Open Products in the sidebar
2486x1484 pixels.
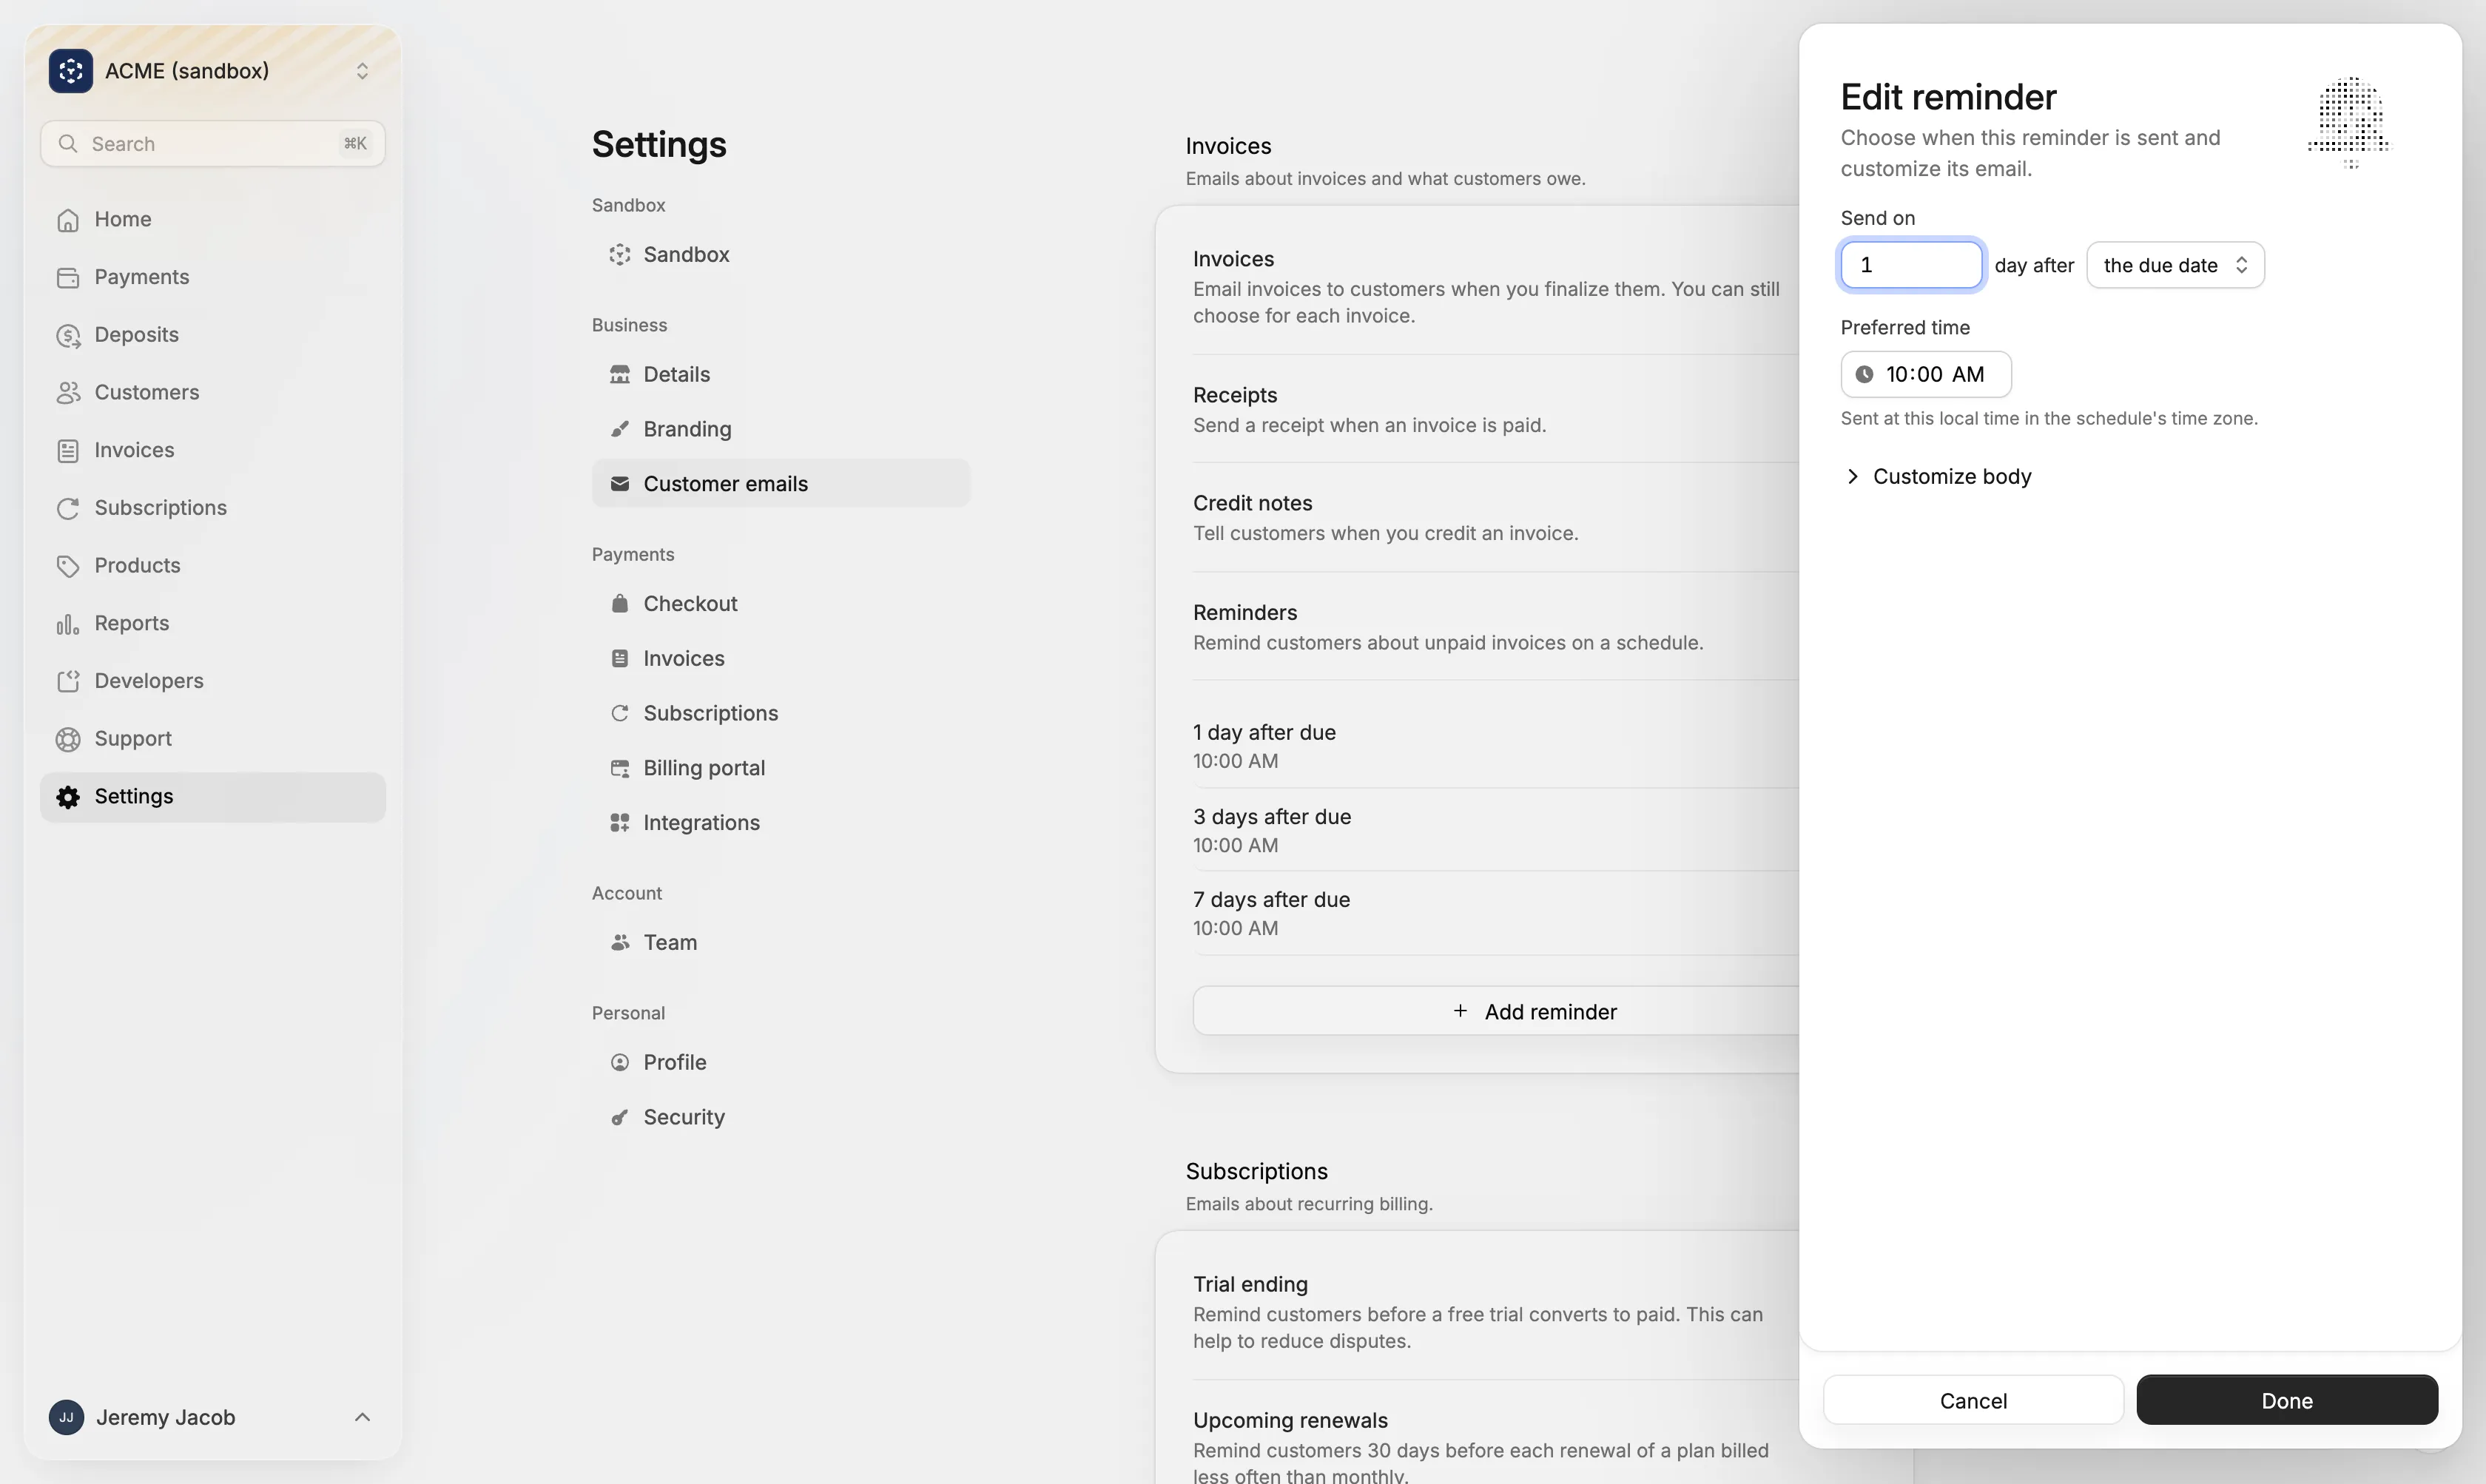pos(212,566)
